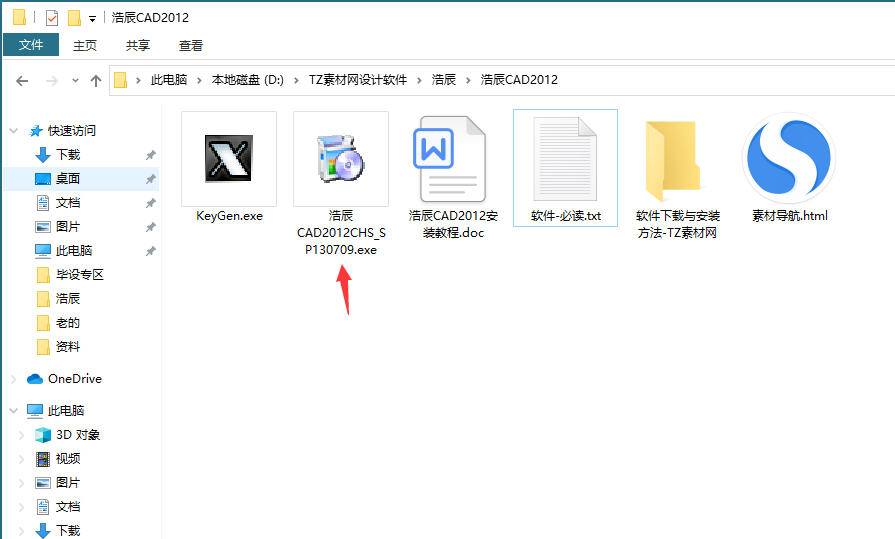Viewport: 895px width, 539px height.
Task: Expand the 视频 node
Action: pos(22,458)
